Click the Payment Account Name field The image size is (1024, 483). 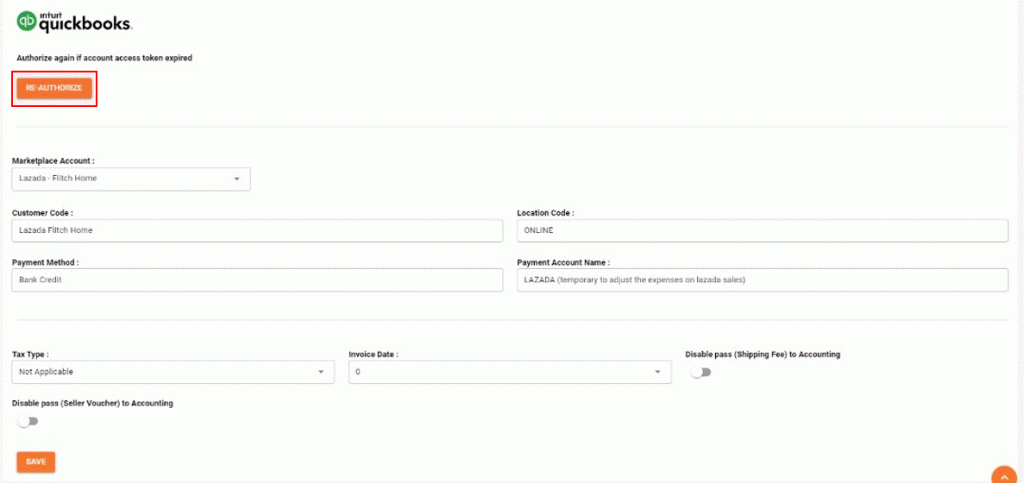[762, 280]
